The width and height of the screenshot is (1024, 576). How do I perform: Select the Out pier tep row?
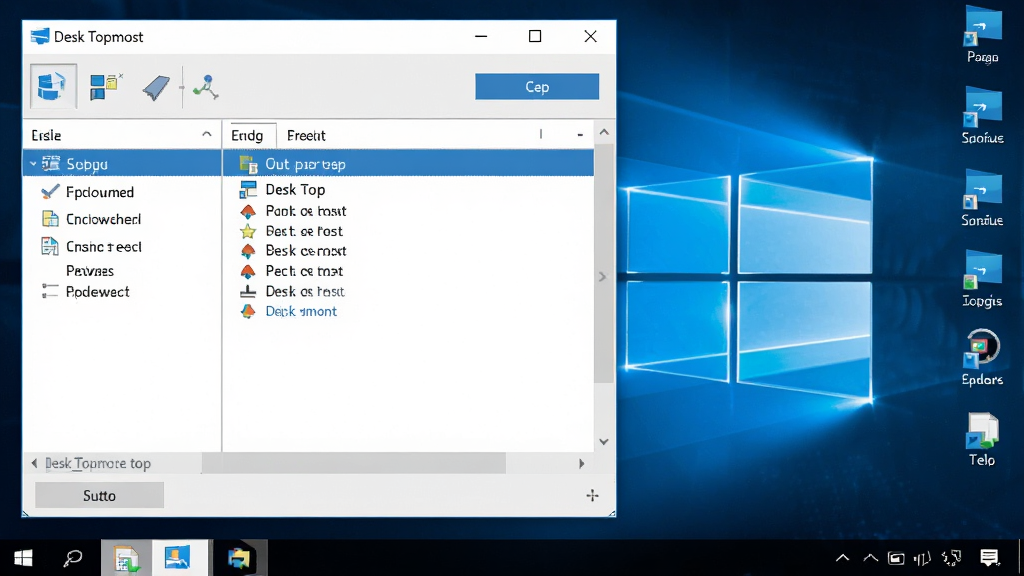pyautogui.click(x=409, y=164)
